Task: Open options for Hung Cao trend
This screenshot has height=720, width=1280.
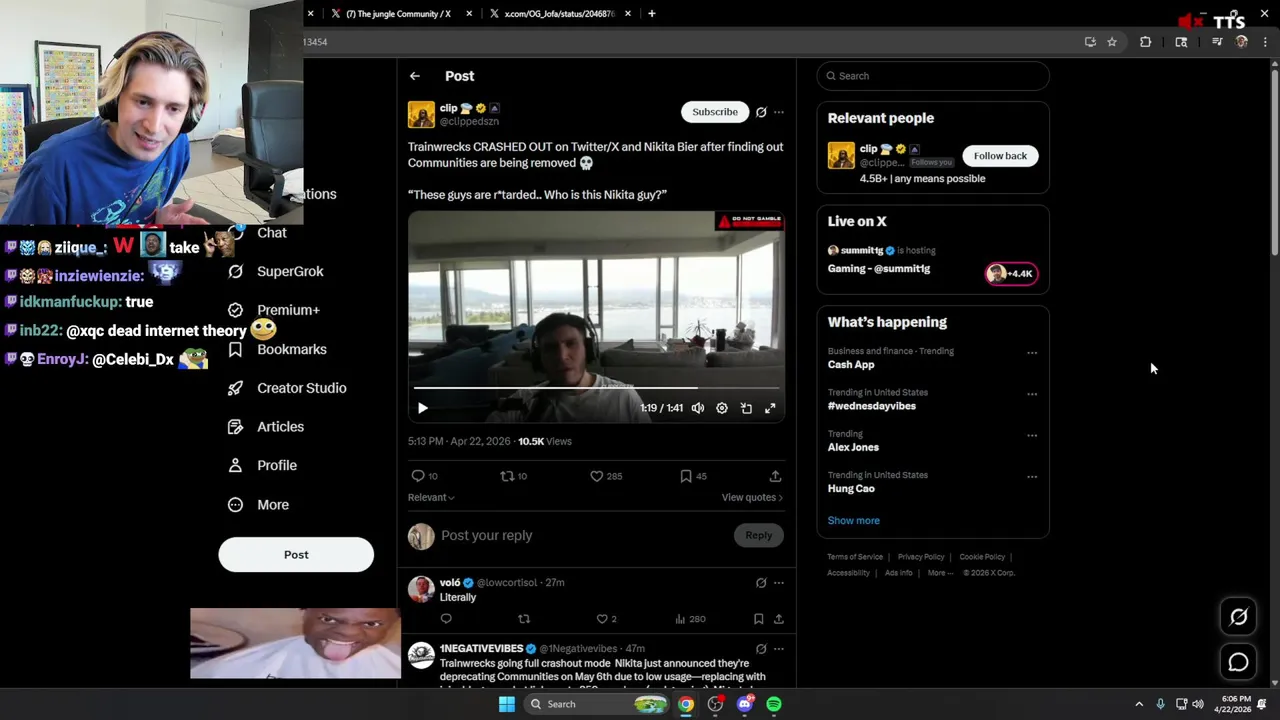Action: pos(1032,476)
